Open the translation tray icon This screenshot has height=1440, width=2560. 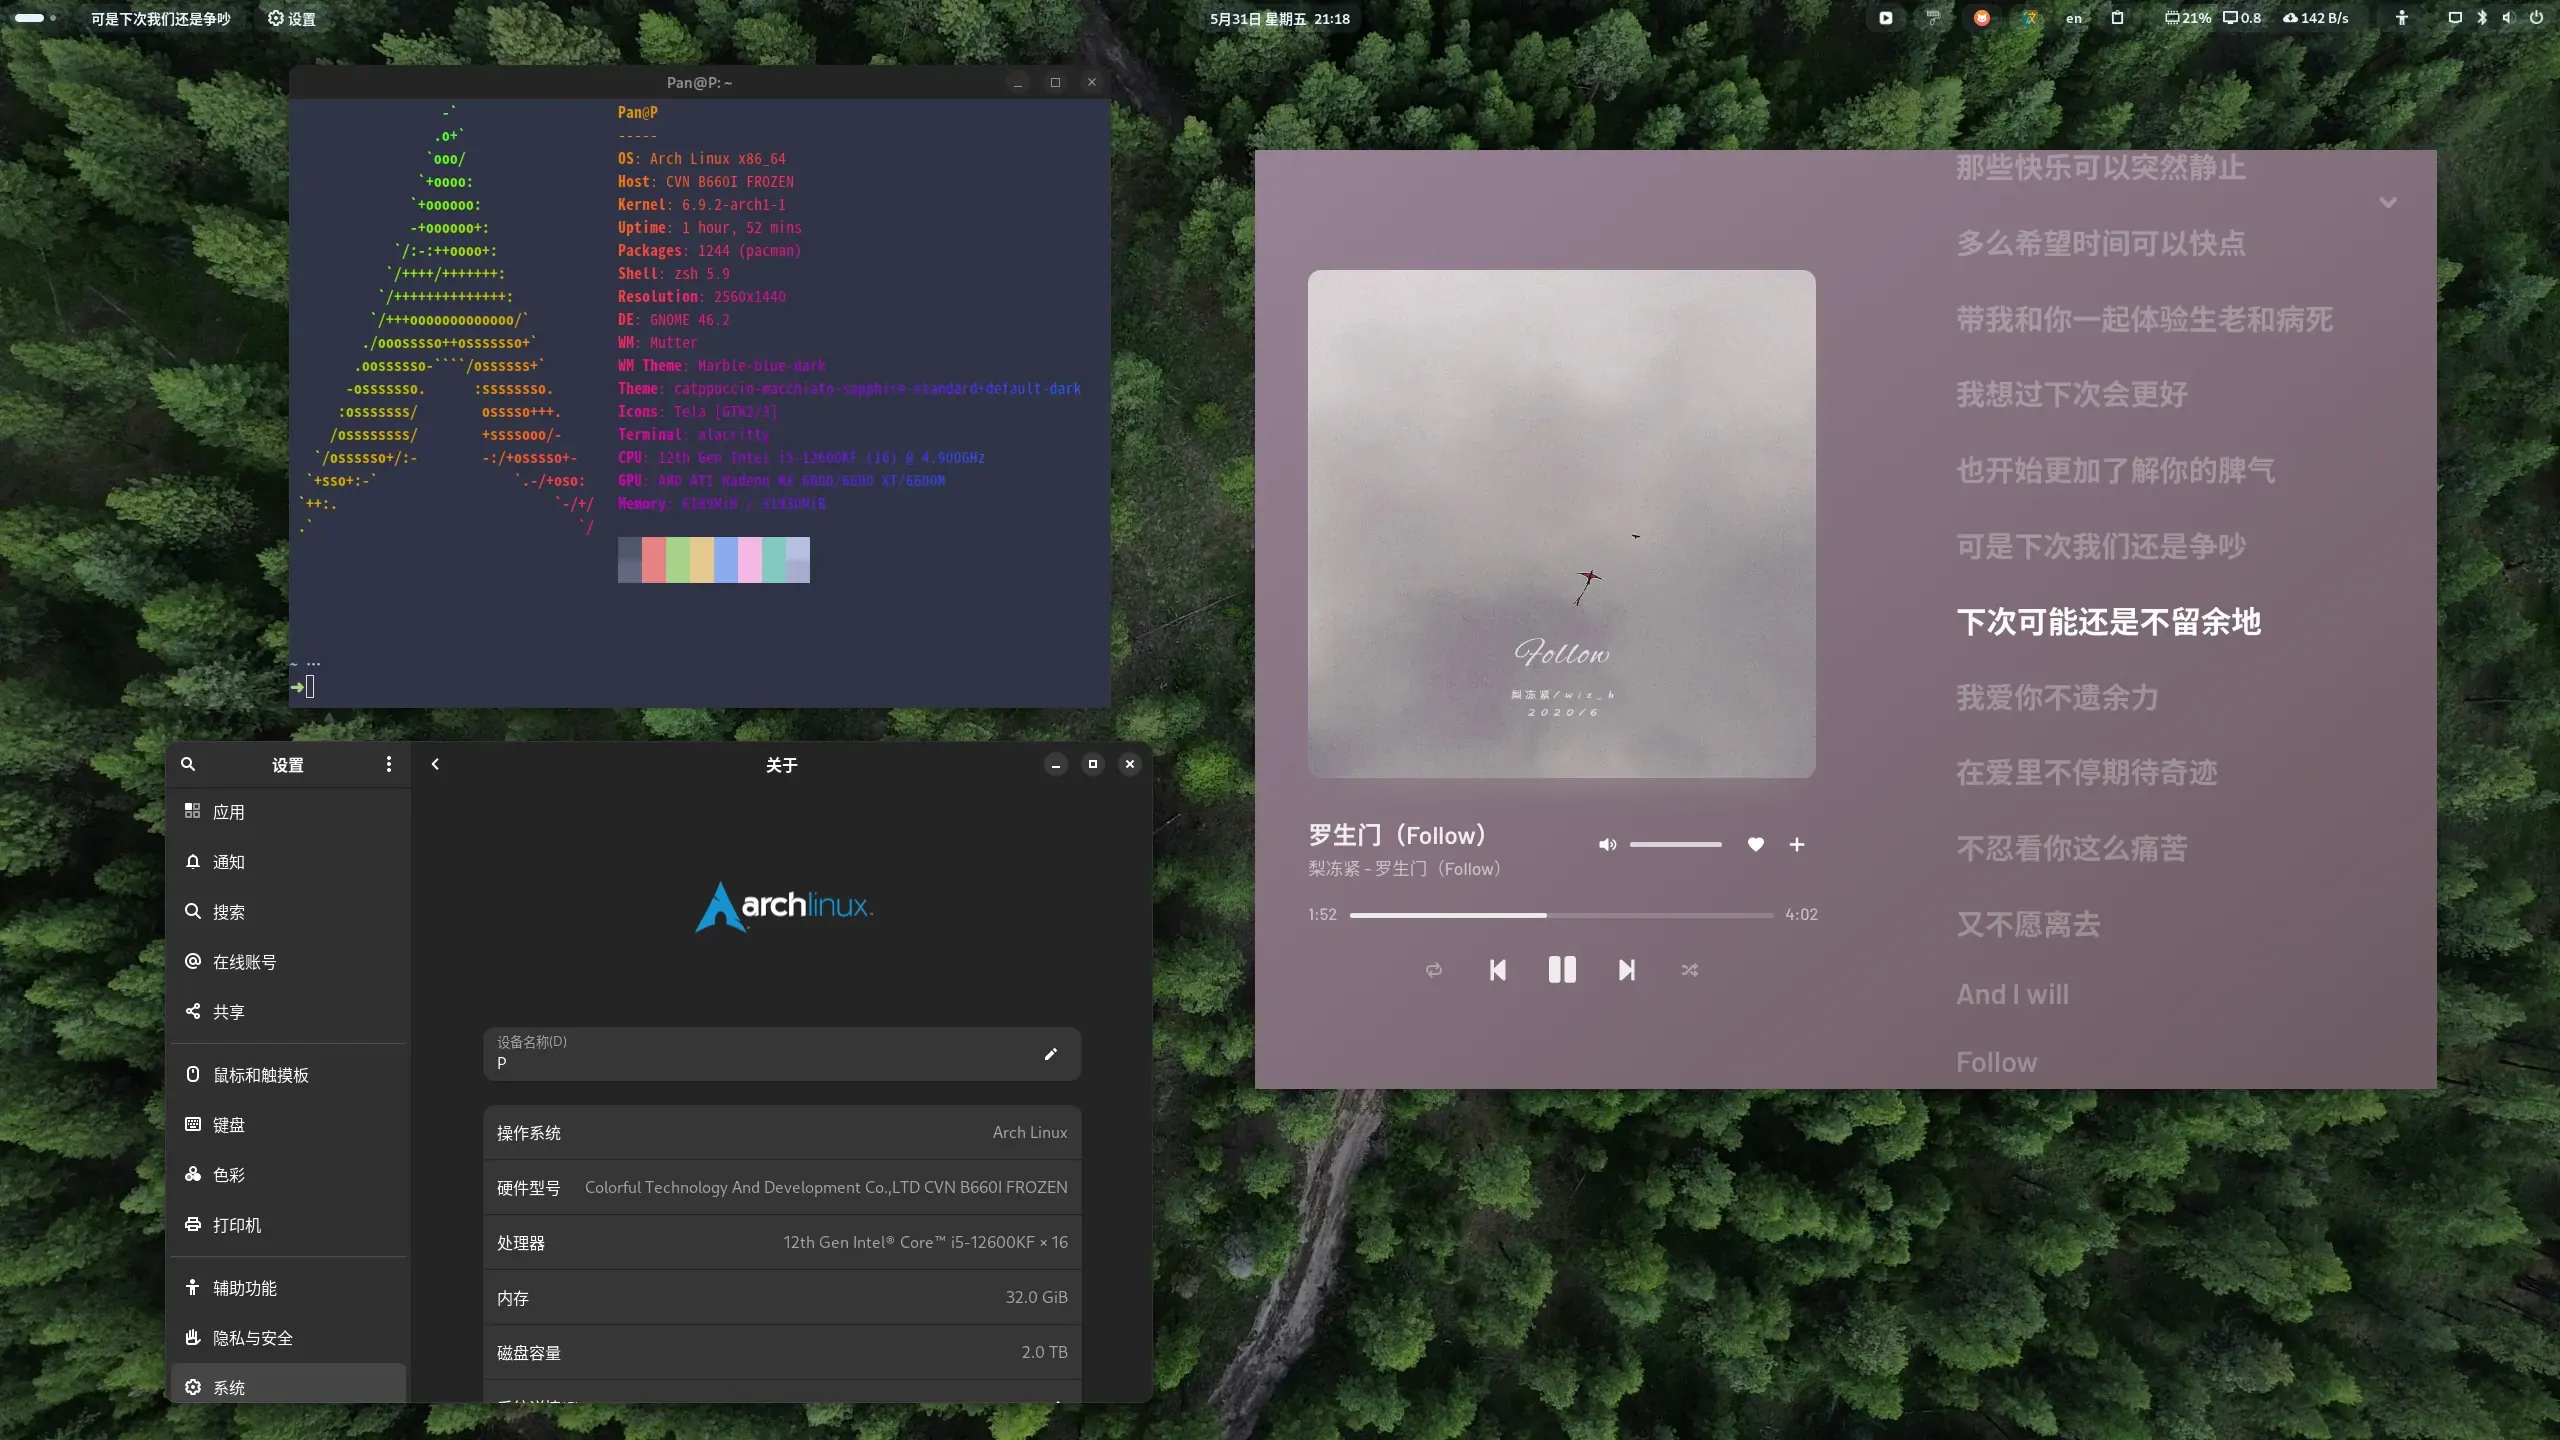tap(2029, 18)
